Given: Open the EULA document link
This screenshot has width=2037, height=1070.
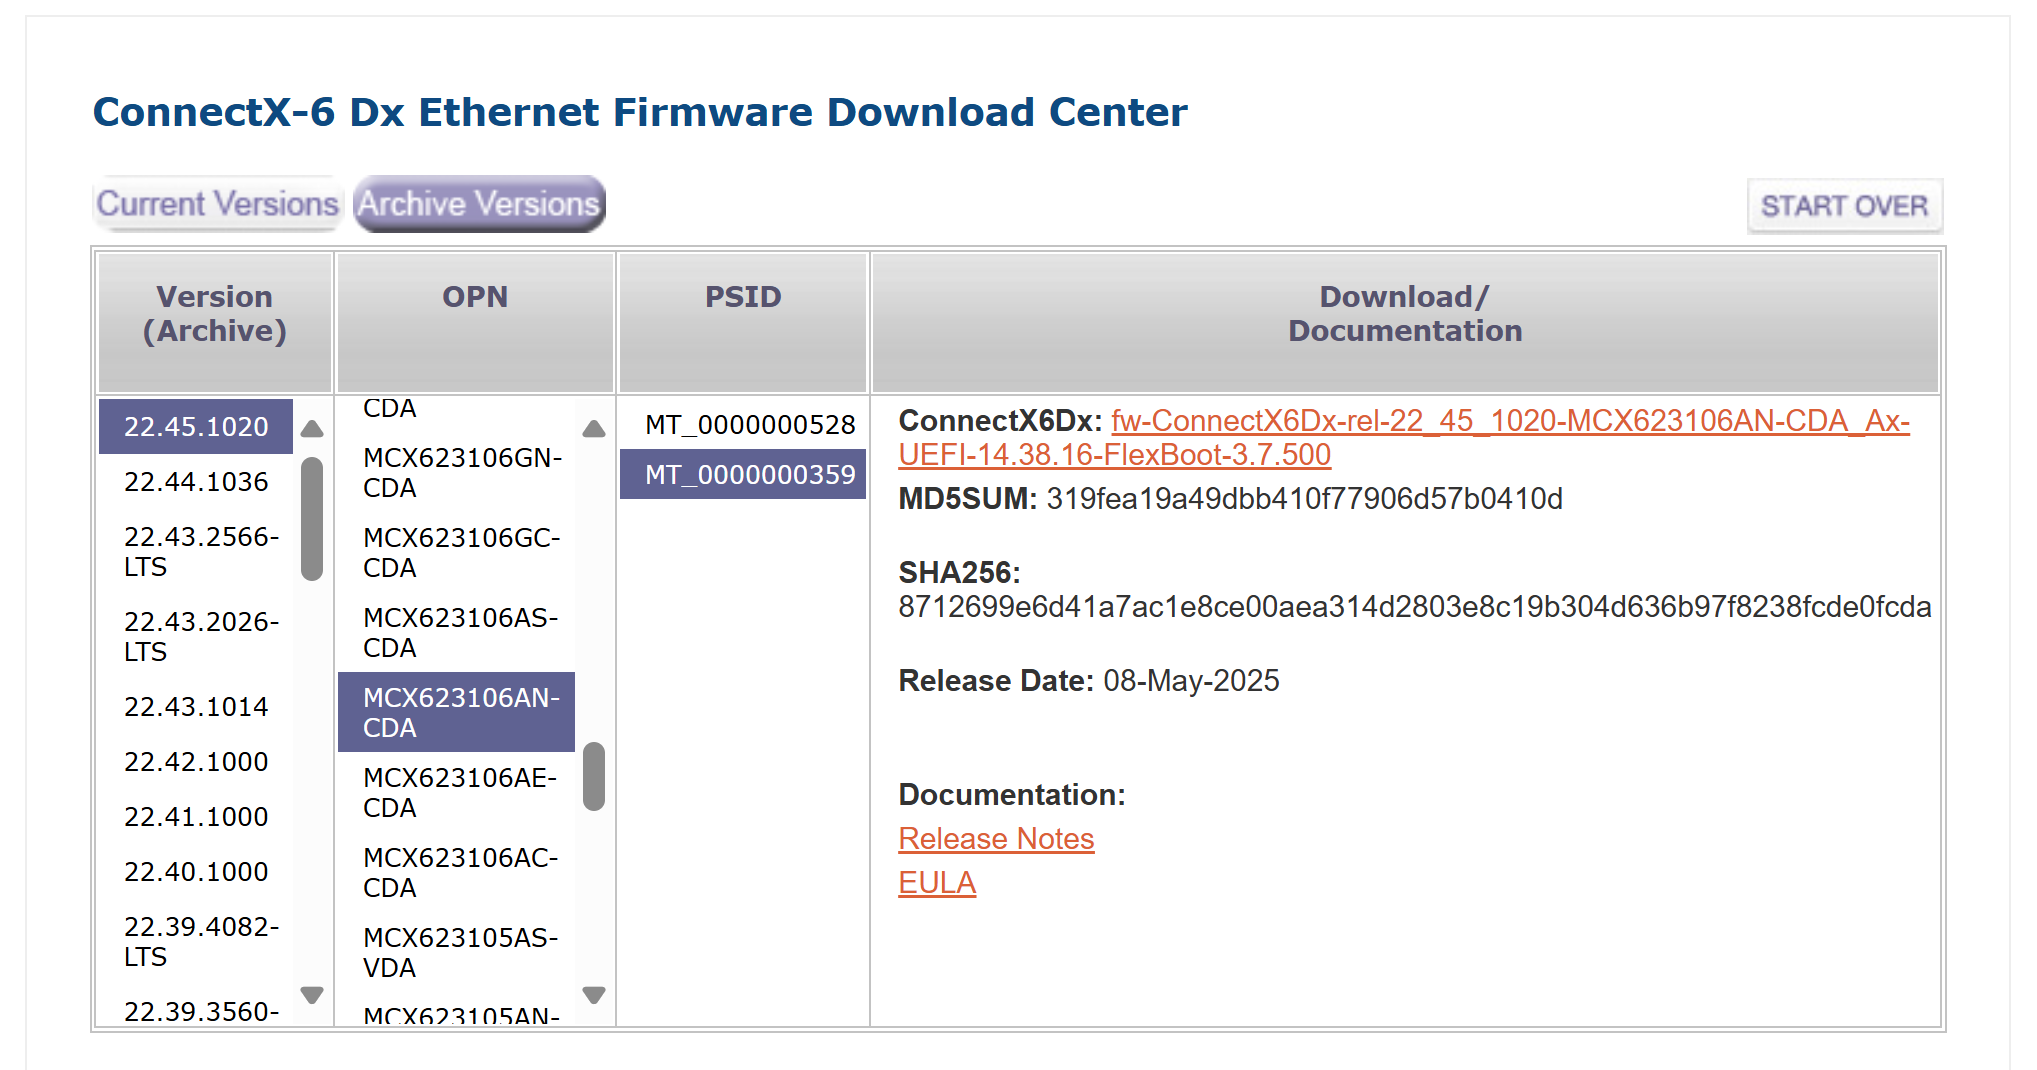Looking at the screenshot, I should pos(937,883).
